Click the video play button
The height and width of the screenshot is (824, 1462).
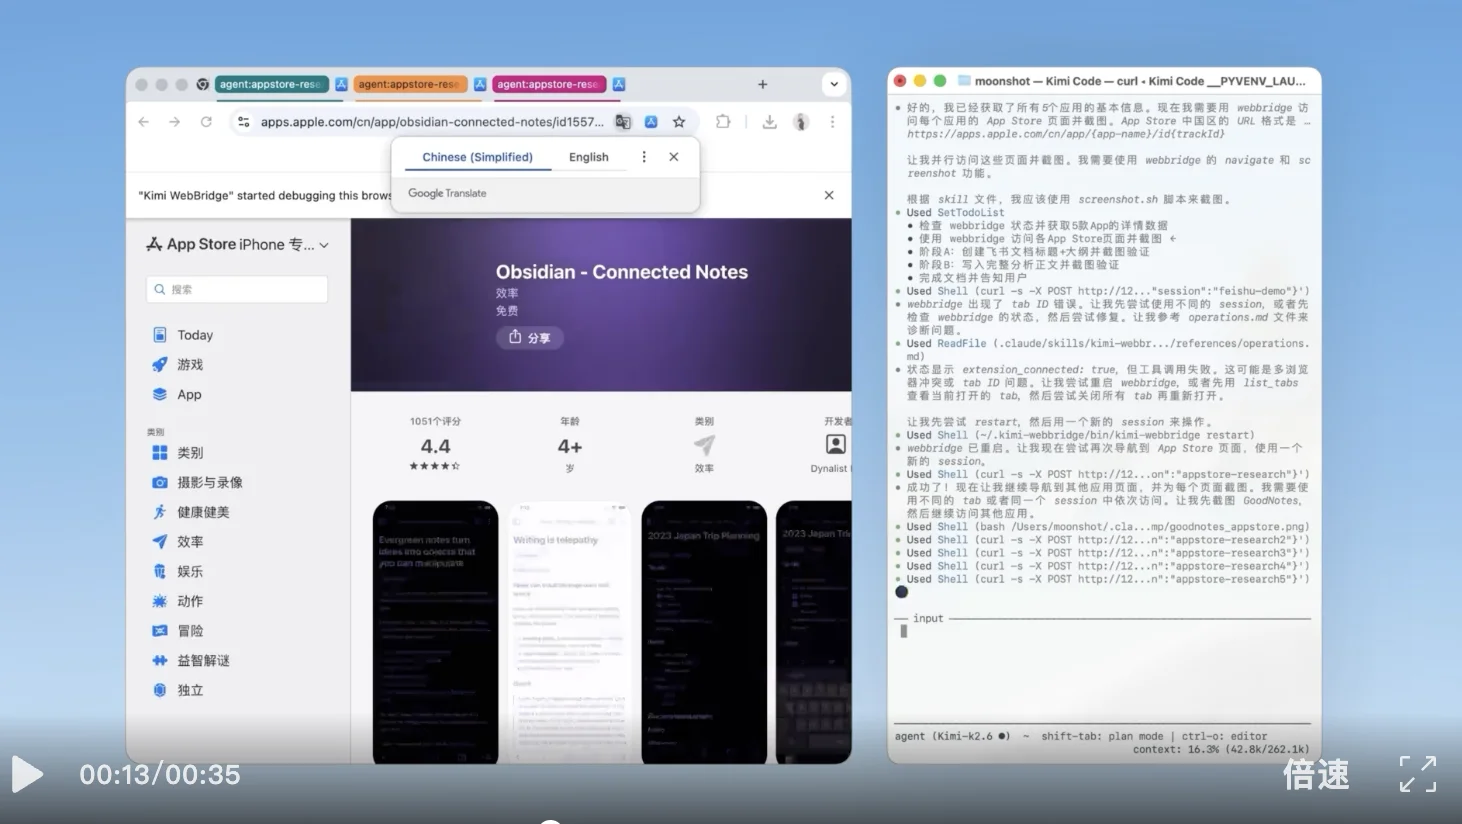(27, 774)
